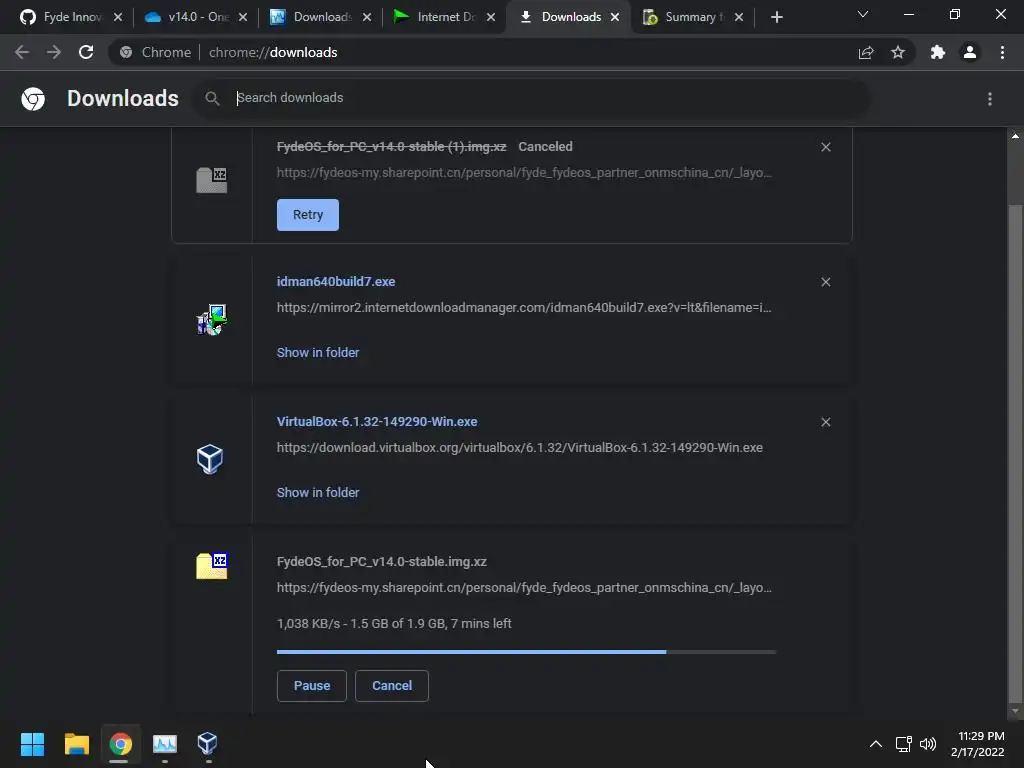Screen dimensions: 1024x768
Task: Close the Summary tab
Action: [x=739, y=17]
